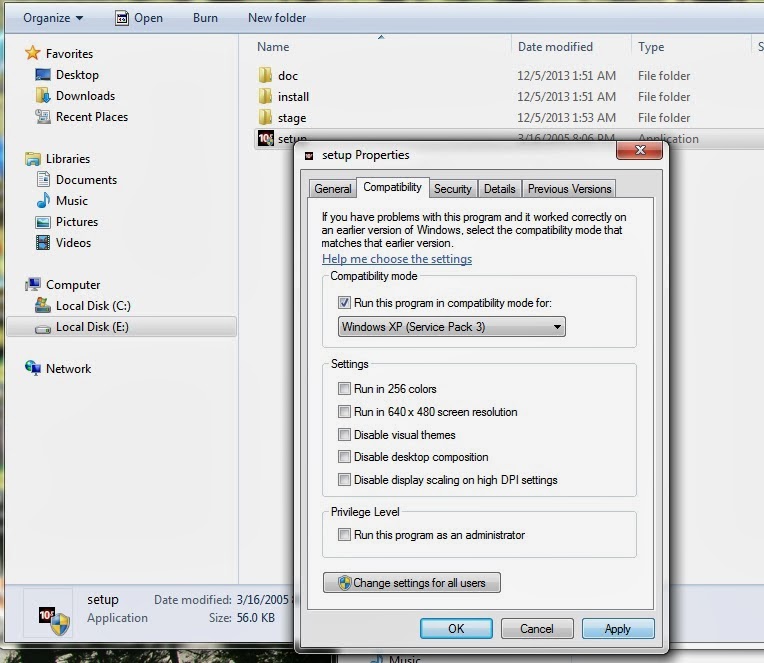Viewport: 764px width, 663px height.
Task: Click the Pictures library icon
Action: [43, 222]
